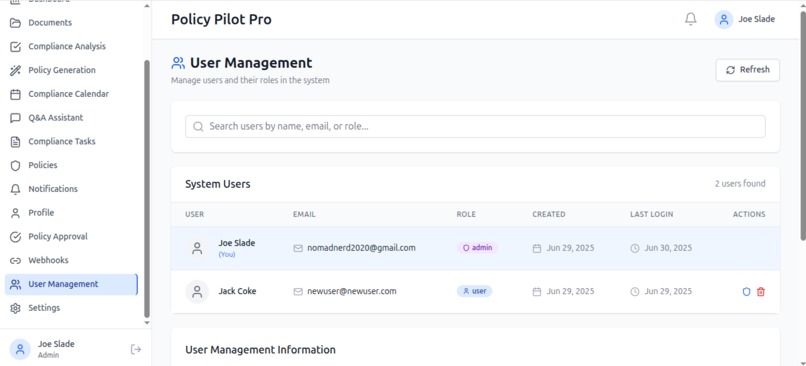Click the EMAIL column header
Image resolution: width=806 pixels, height=366 pixels.
click(x=304, y=214)
